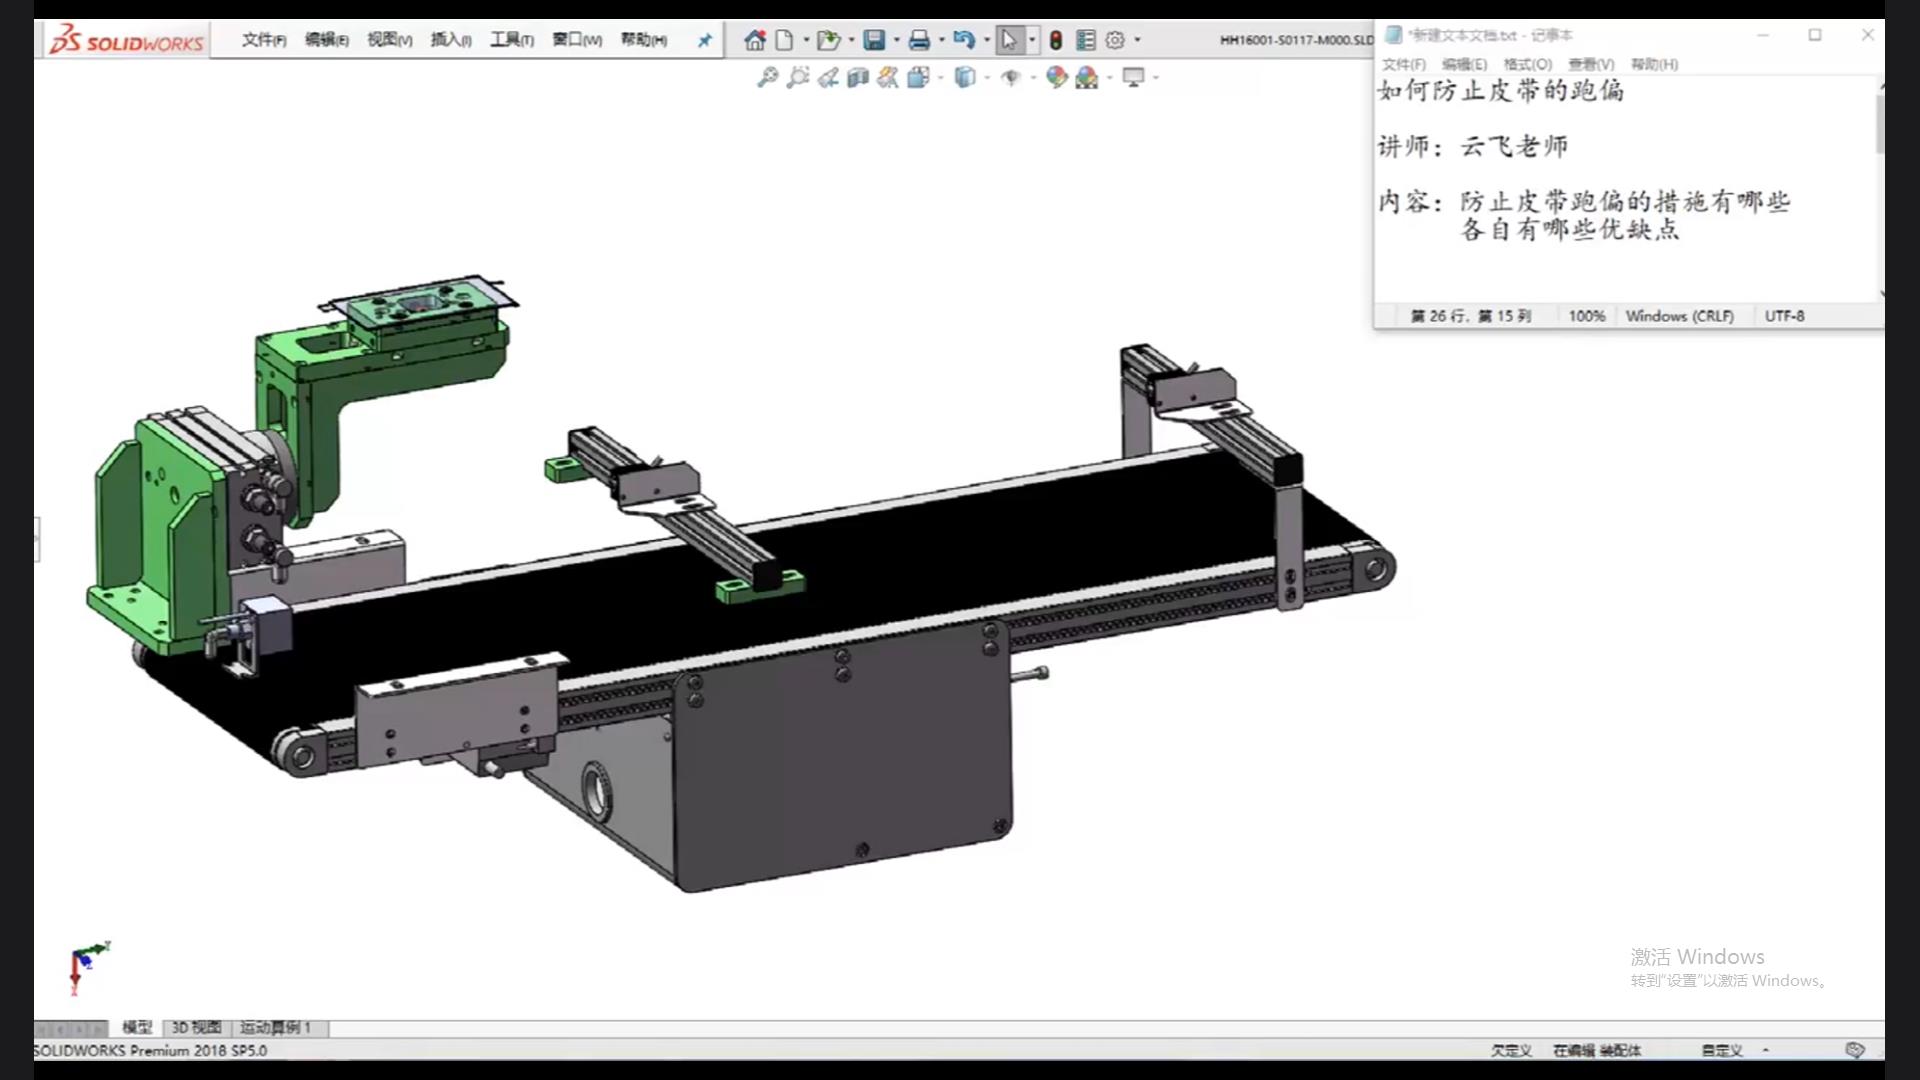Open the 帮助(H) menu in Notepad
Image resolution: width=1920 pixels, height=1080 pixels.
point(1654,64)
